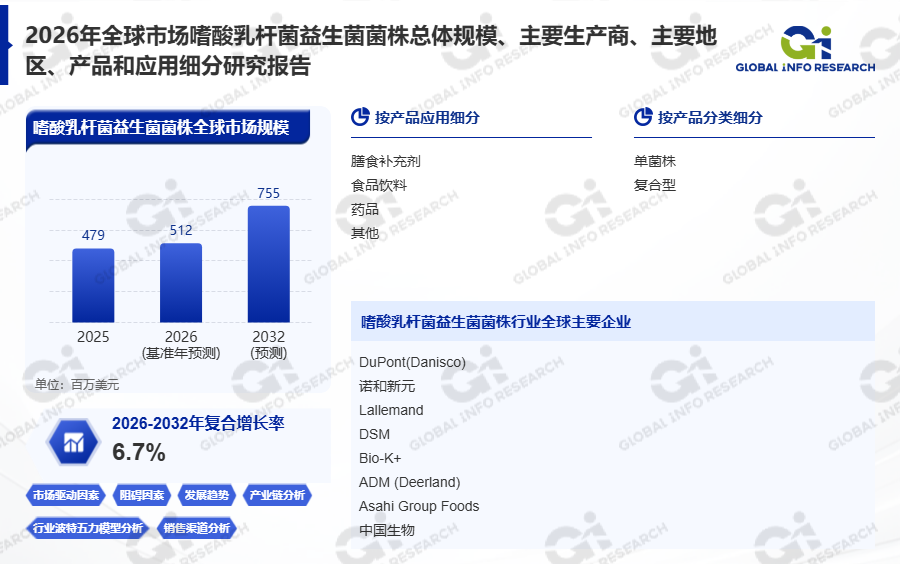The height and width of the screenshot is (564, 900).
Task: Click the 2032 forecast bar
Action: [x=269, y=264]
